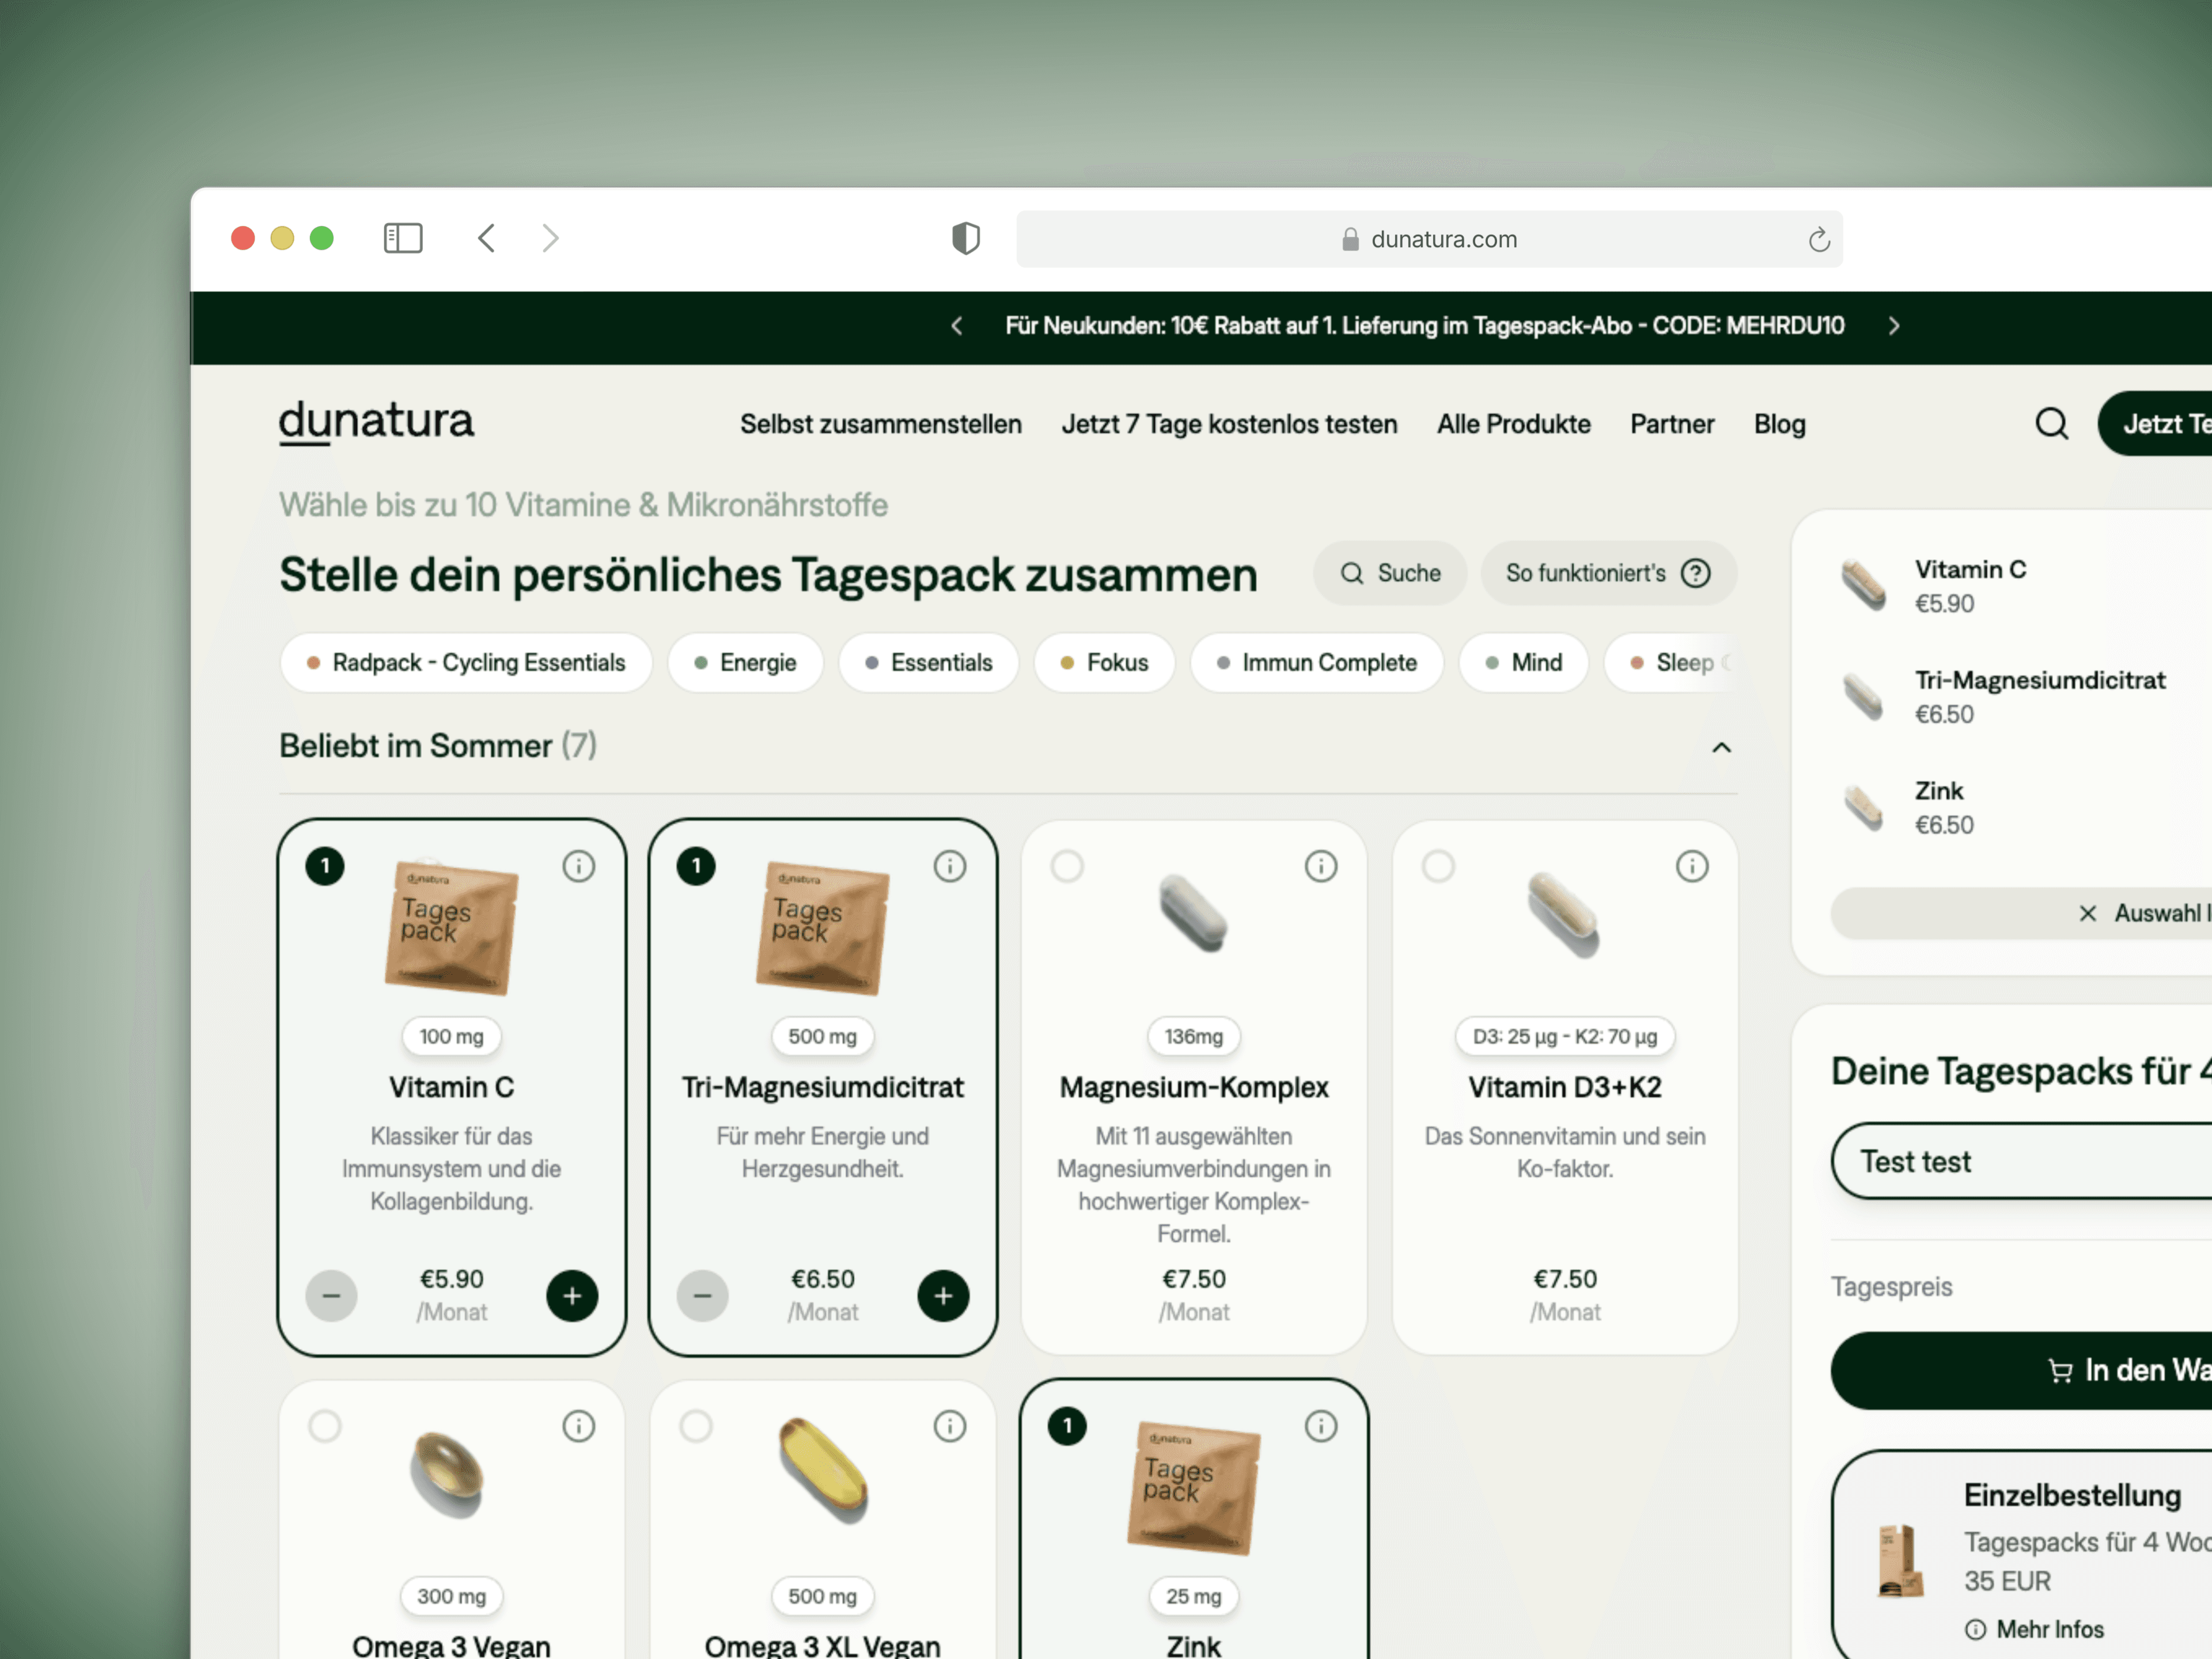This screenshot has height=1659, width=2212.
Task: Collapse the Beliebt im Sommer section
Action: point(1721,747)
